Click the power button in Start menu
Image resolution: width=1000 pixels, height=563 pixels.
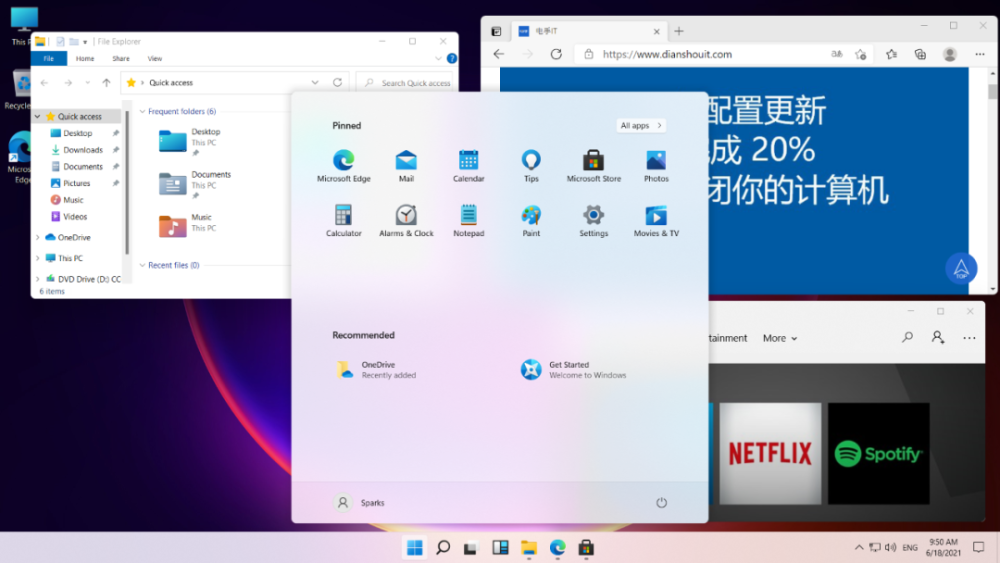pos(661,502)
